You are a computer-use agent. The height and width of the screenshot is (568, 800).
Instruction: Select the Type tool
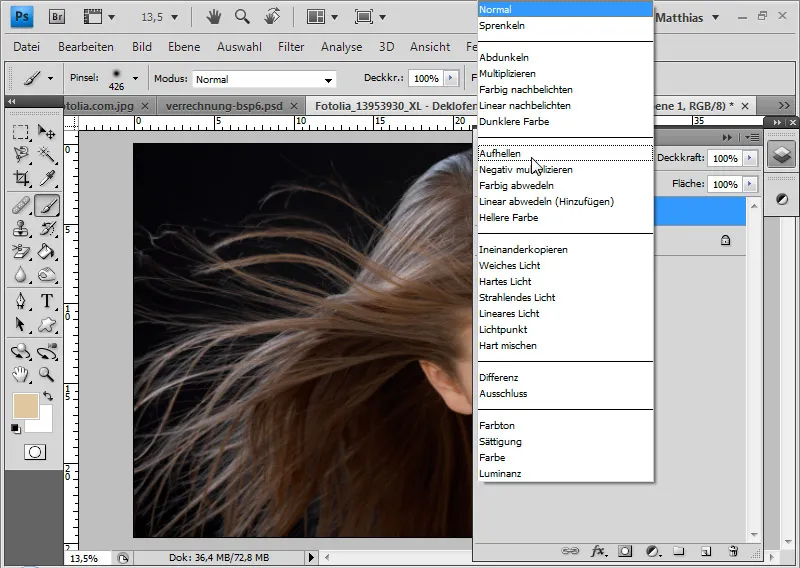pyautogui.click(x=47, y=301)
